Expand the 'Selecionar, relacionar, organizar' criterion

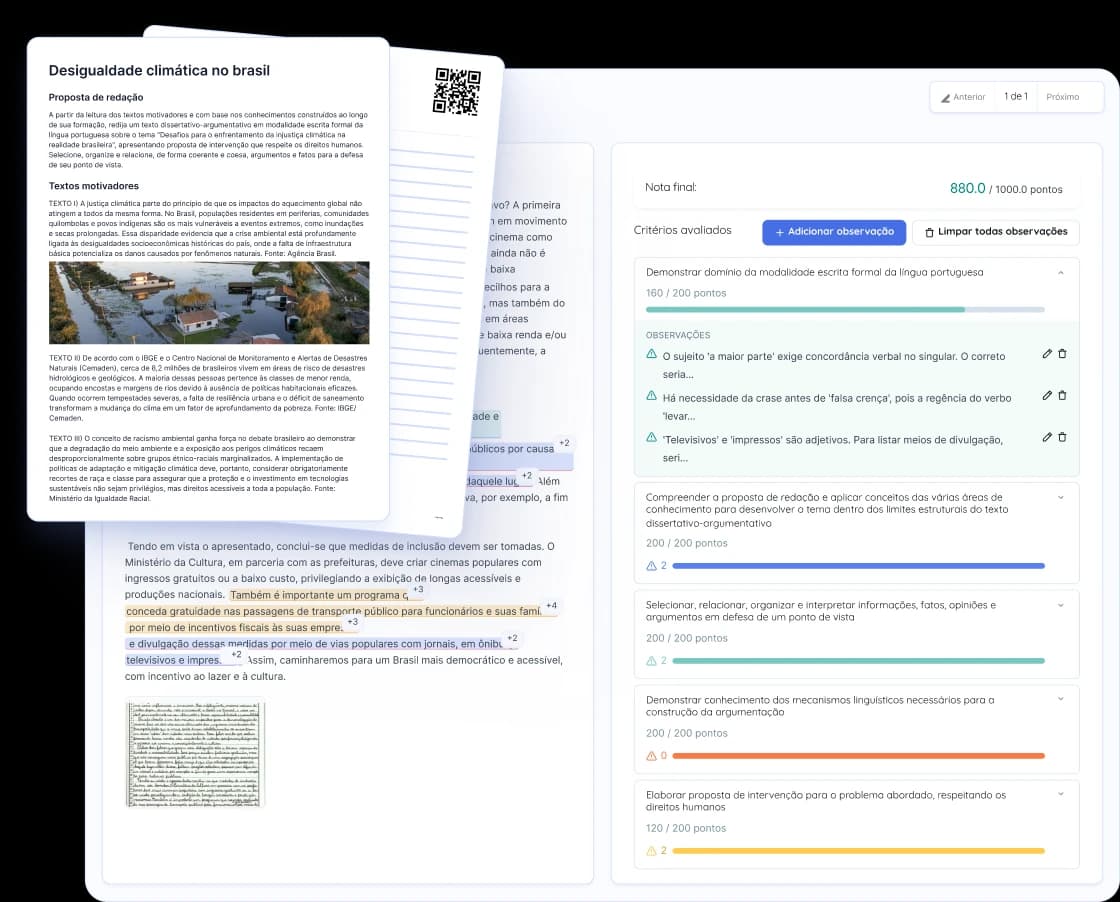point(1061,606)
